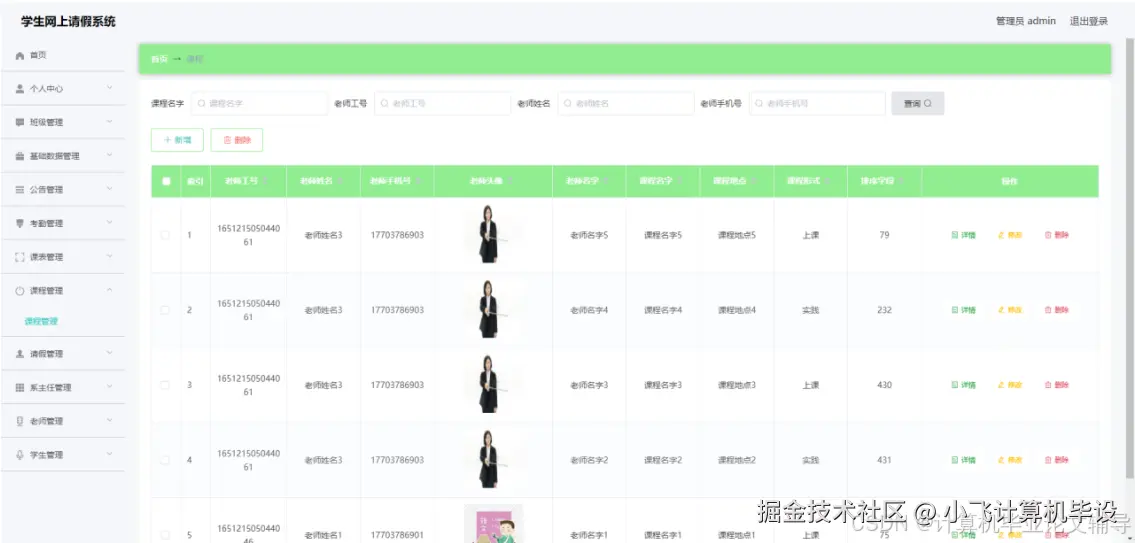Click the person icon beside 个人中心
1135x543 pixels.
20,89
